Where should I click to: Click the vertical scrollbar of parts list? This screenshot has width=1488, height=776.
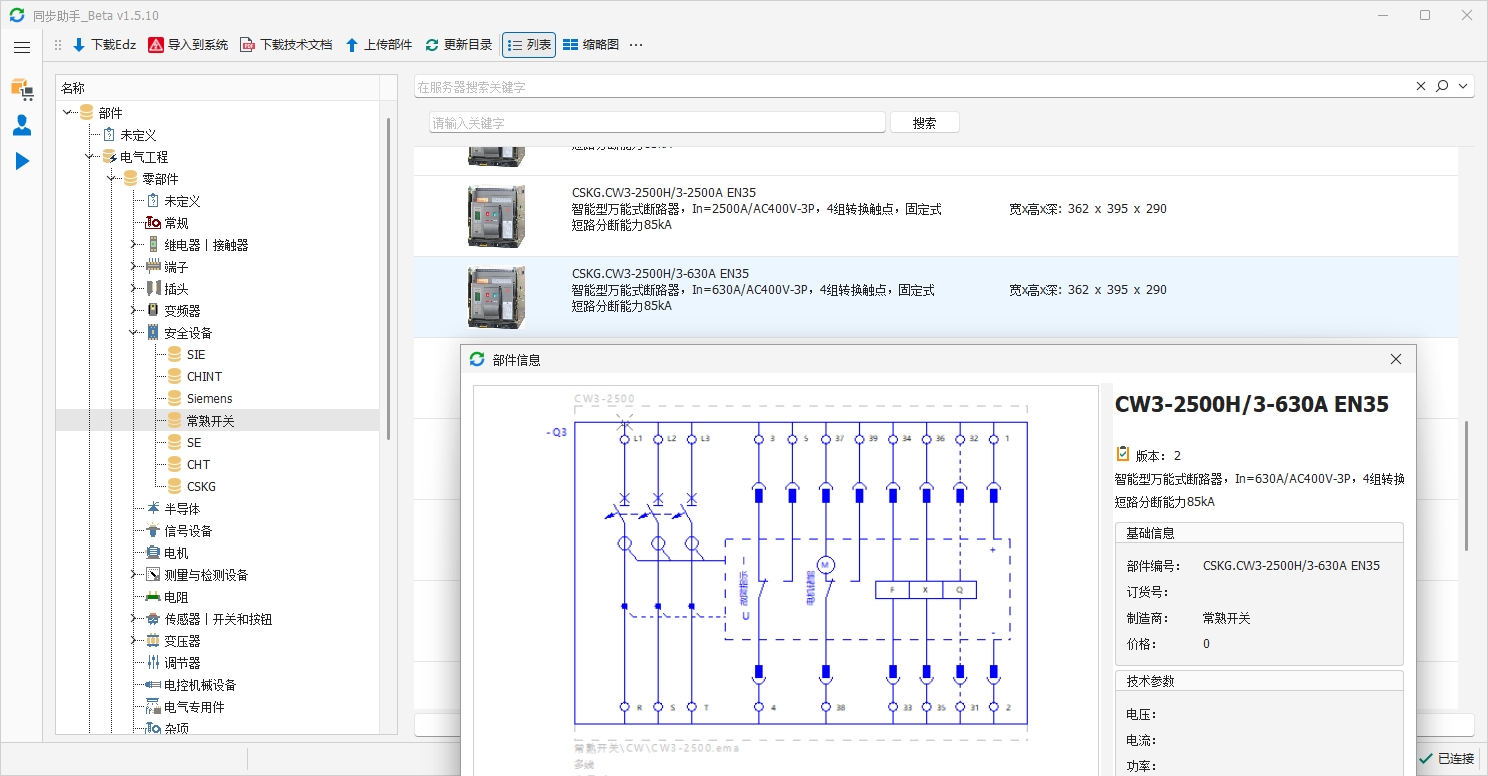coord(1466,484)
